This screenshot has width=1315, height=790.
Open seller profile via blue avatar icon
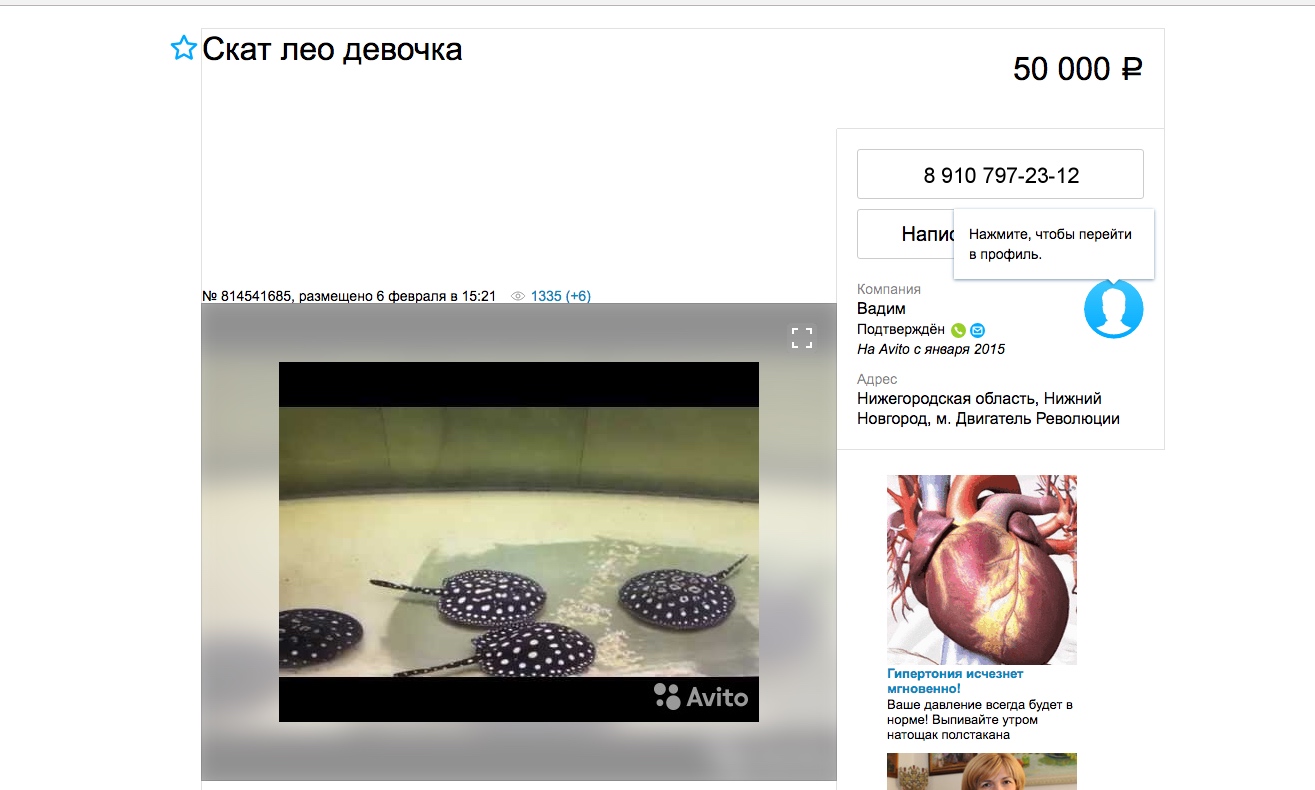click(x=1113, y=309)
